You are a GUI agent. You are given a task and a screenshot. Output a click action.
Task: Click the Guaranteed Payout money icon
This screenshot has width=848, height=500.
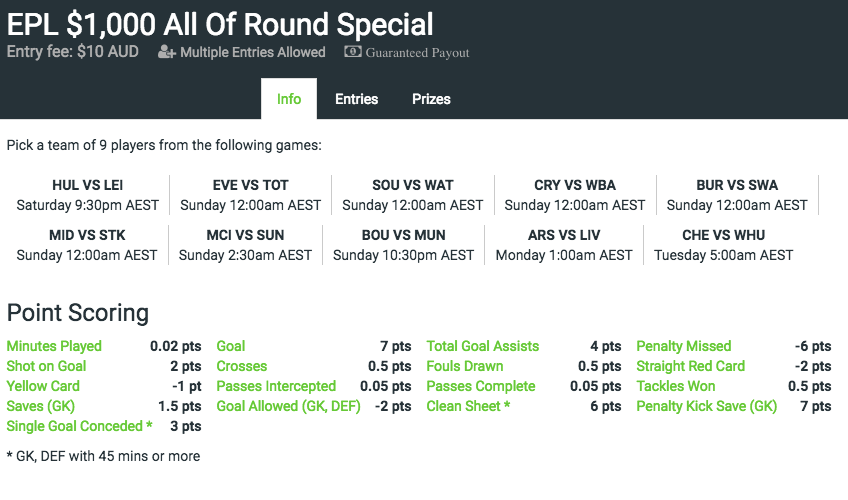click(x=353, y=52)
